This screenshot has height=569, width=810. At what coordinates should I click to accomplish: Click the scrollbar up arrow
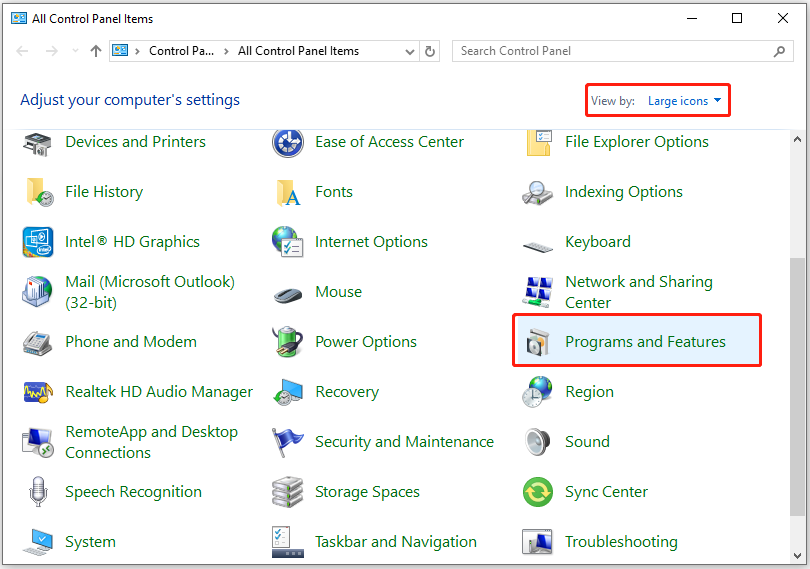coord(797,140)
